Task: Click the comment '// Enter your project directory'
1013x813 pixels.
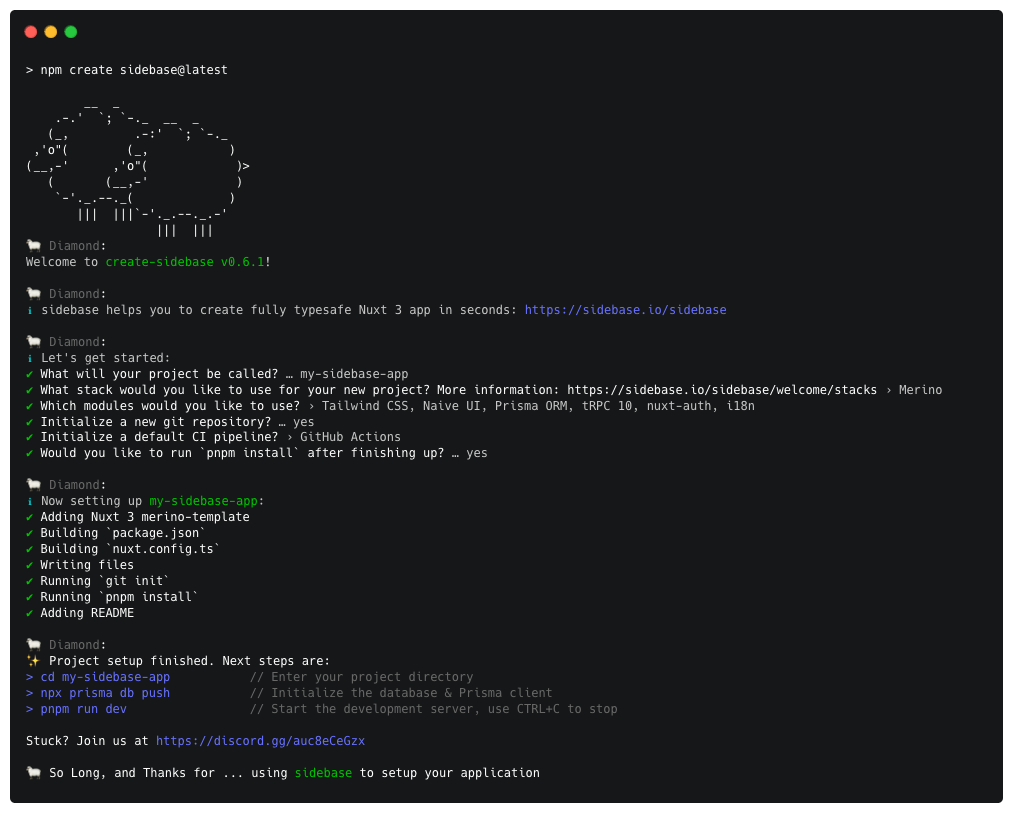Action: pos(362,677)
